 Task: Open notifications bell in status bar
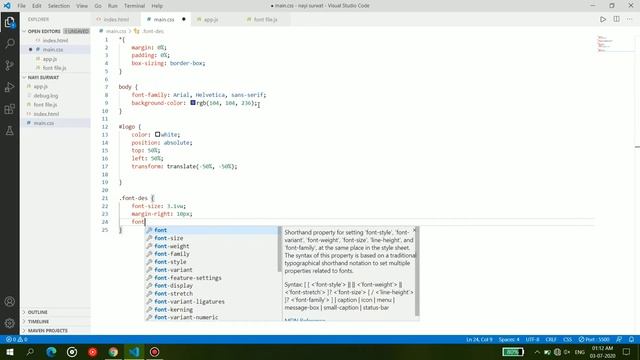pyautogui.click(x=631, y=339)
